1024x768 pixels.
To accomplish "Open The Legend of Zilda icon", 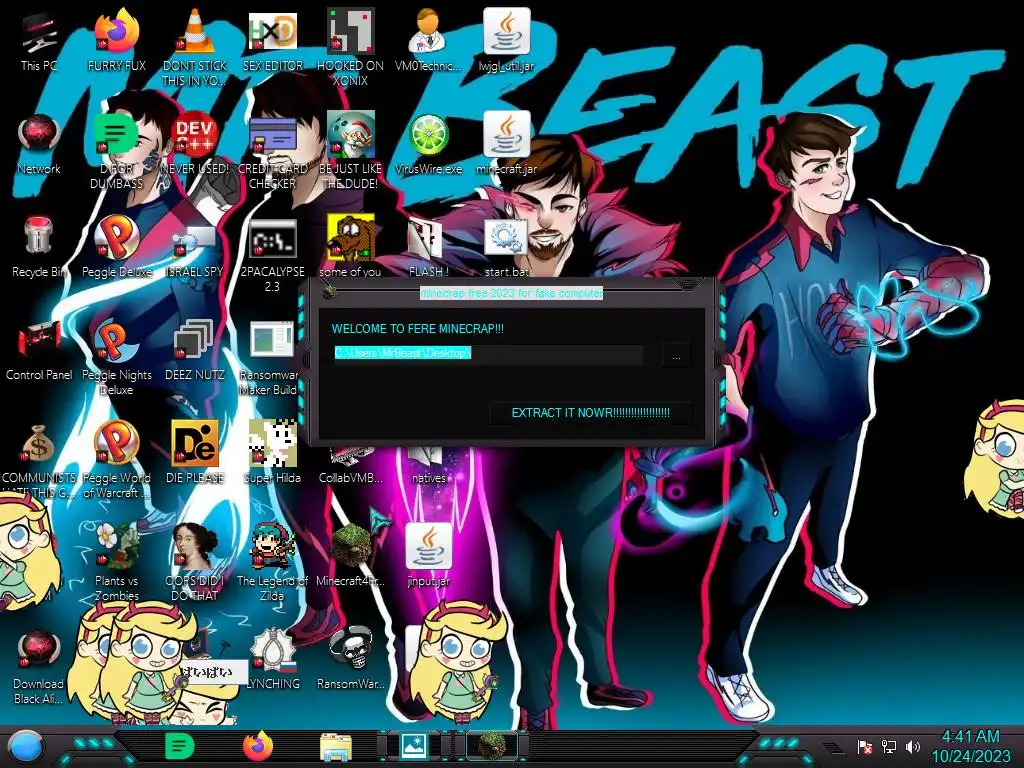I will tap(273, 563).
